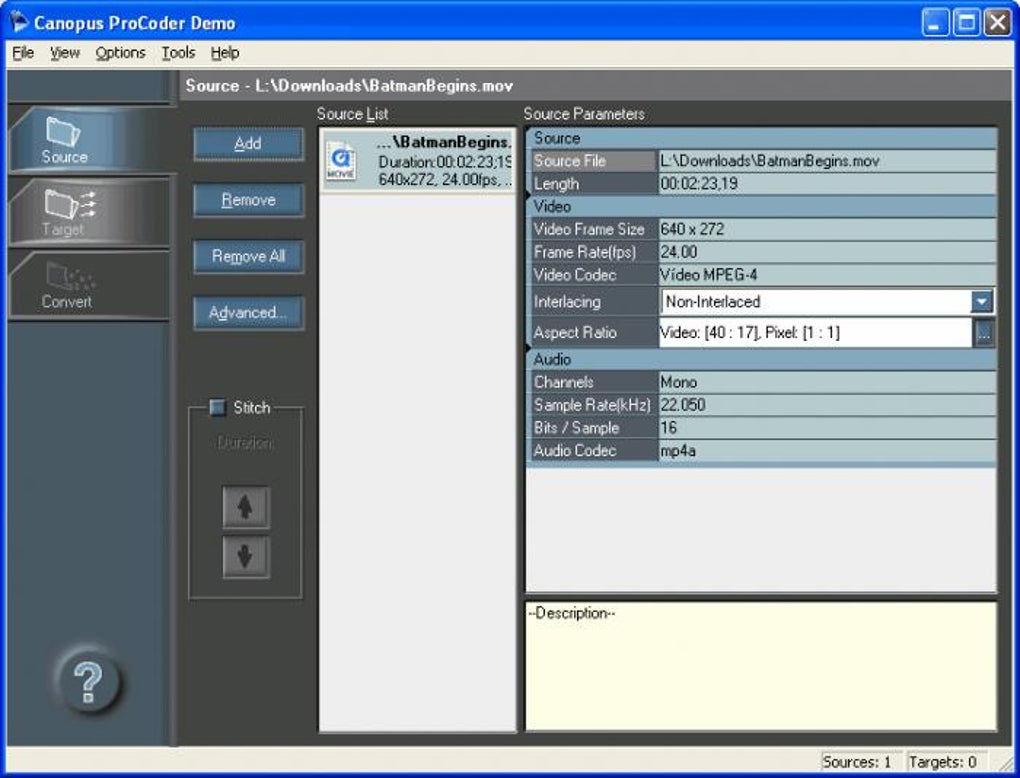Open the File menu

tap(23, 53)
